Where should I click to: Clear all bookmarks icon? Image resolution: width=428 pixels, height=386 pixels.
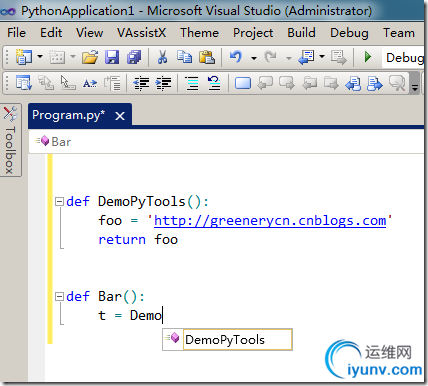click(x=397, y=83)
